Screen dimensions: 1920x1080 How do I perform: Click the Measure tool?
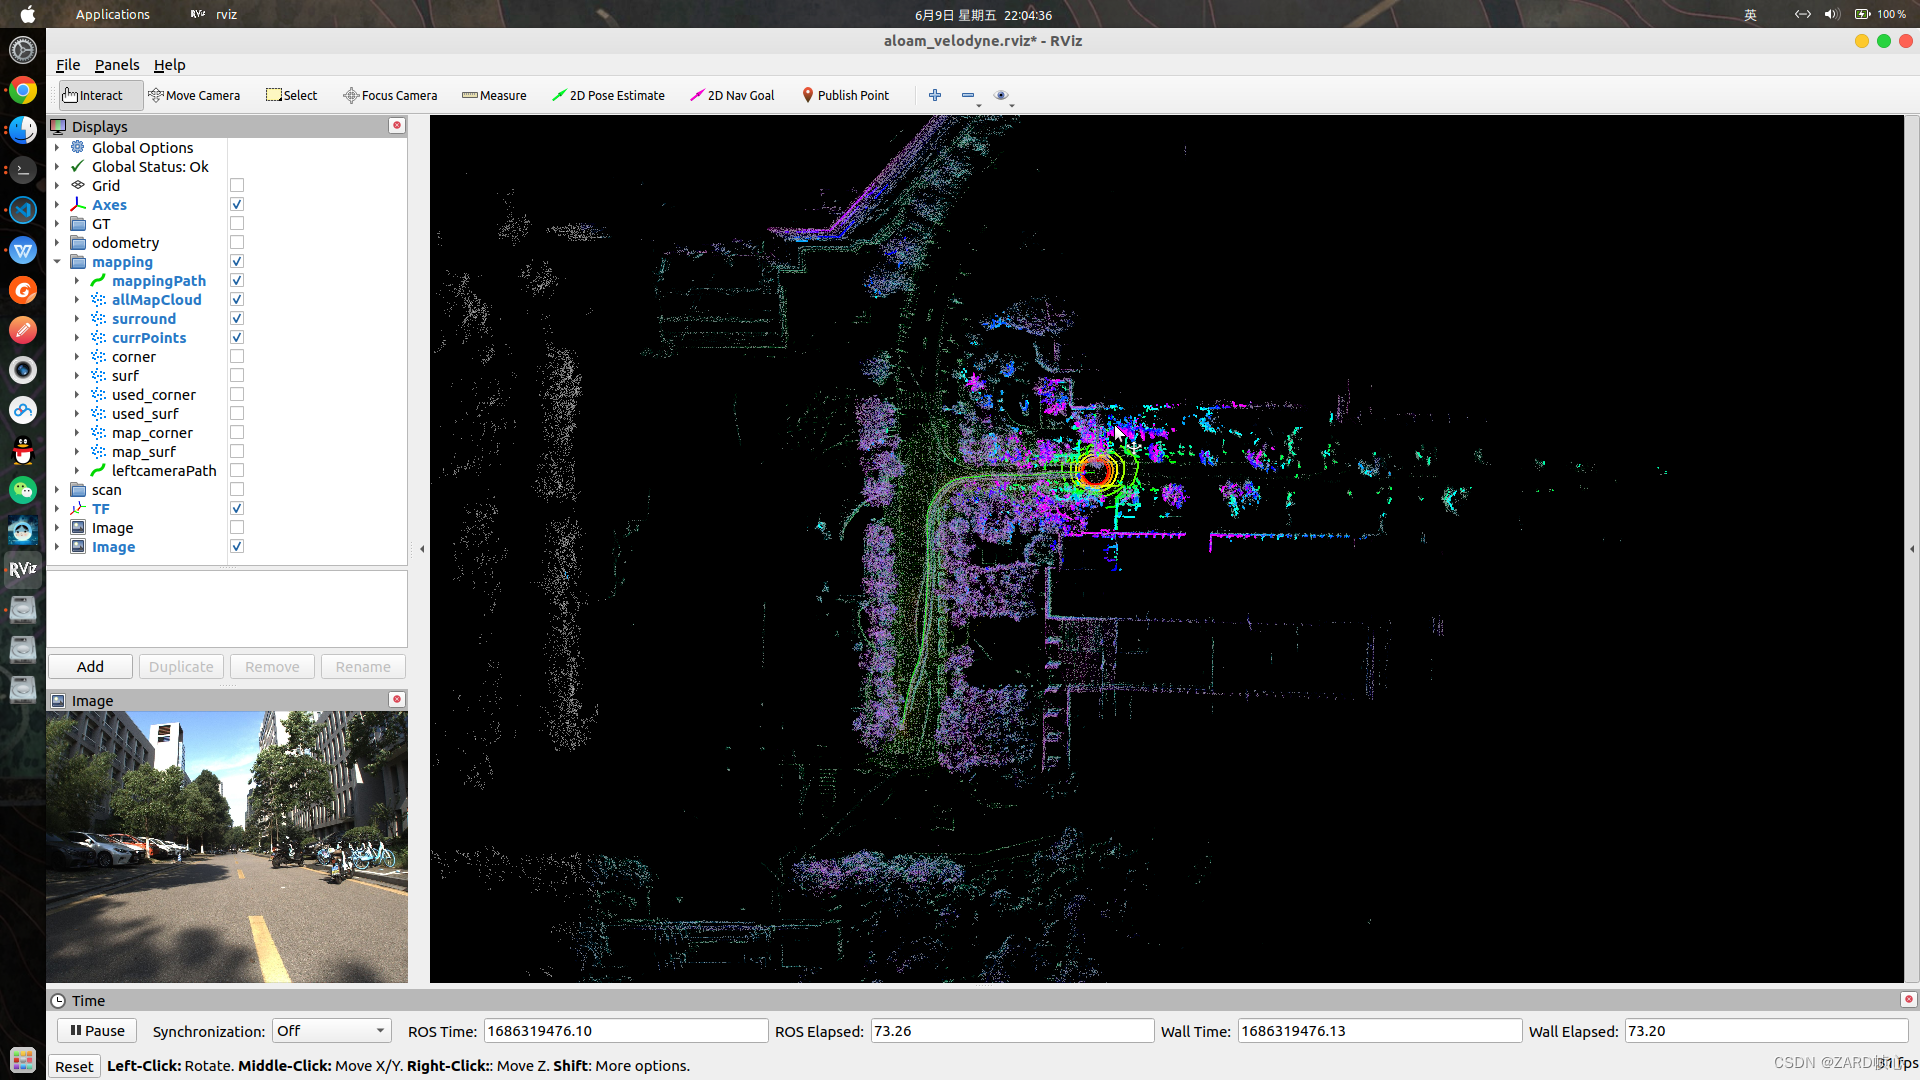496,95
